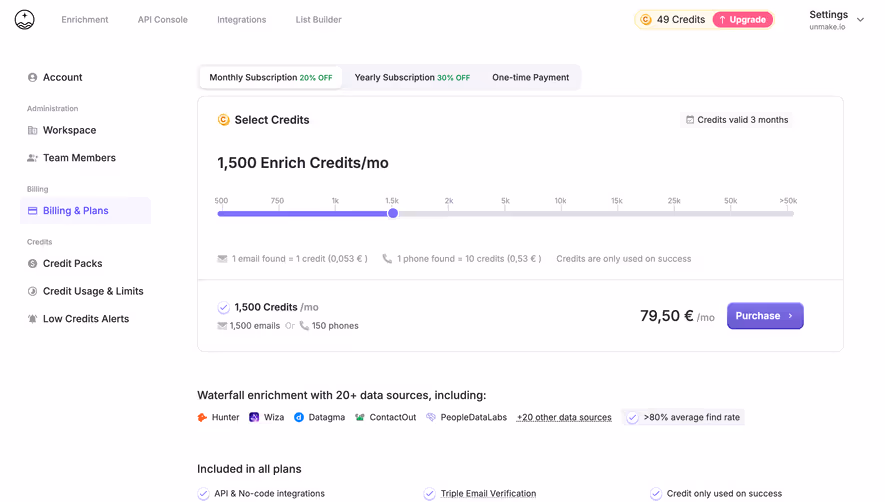Viewport: 885px width, 502px height.
Task: Click calendar icon beside Credits valid 3 months
Action: coord(690,120)
